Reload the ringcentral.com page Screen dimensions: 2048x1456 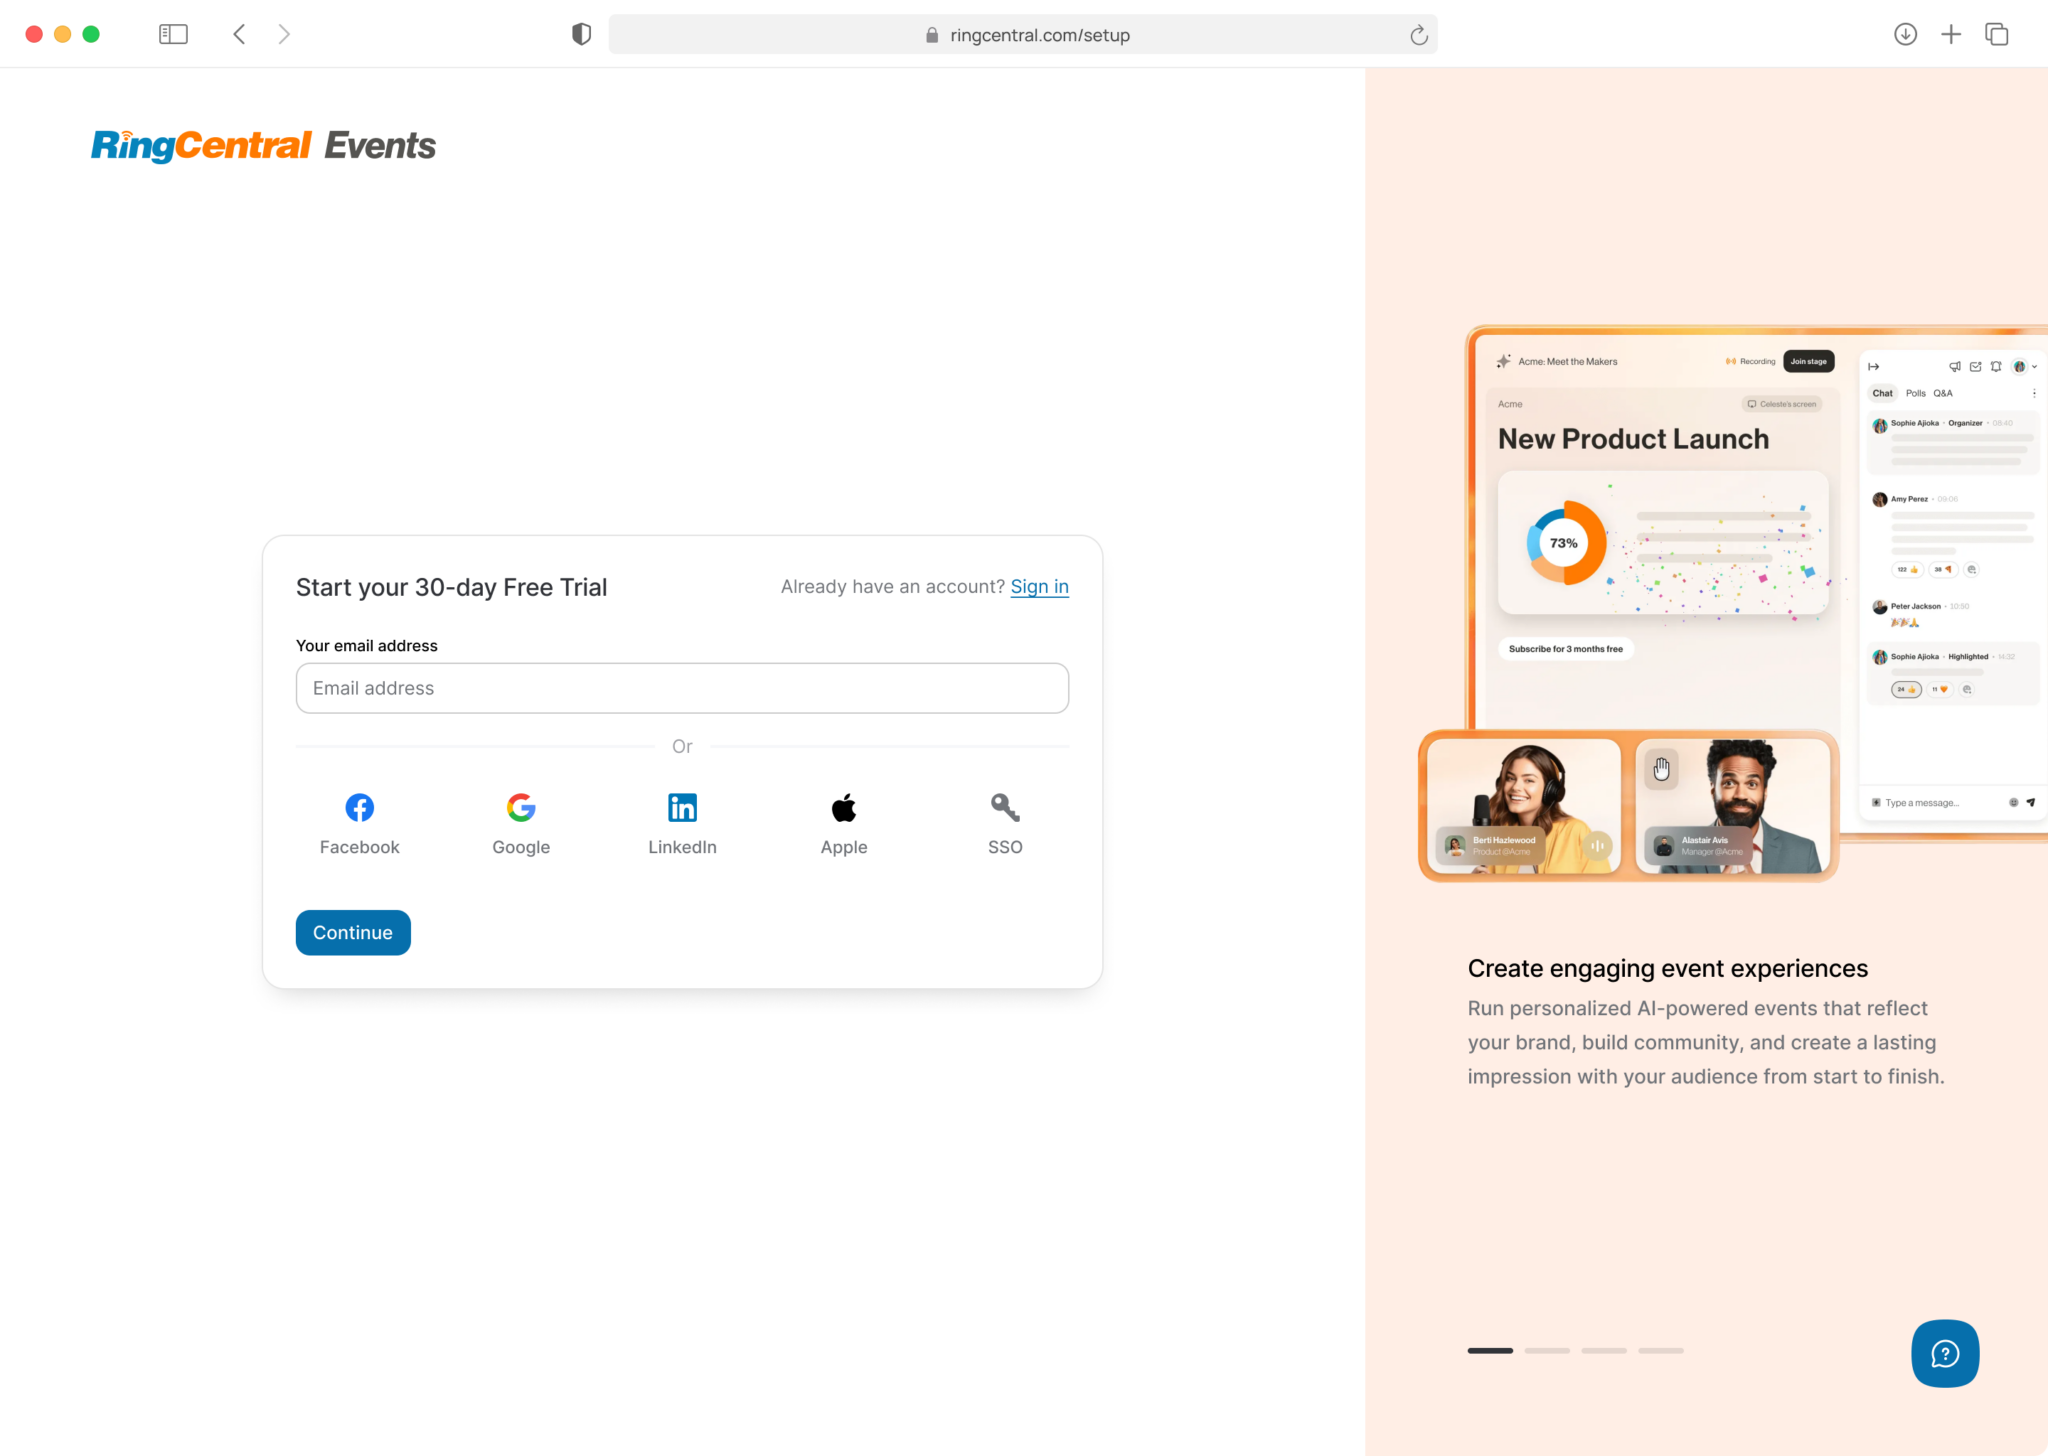coord(1418,35)
